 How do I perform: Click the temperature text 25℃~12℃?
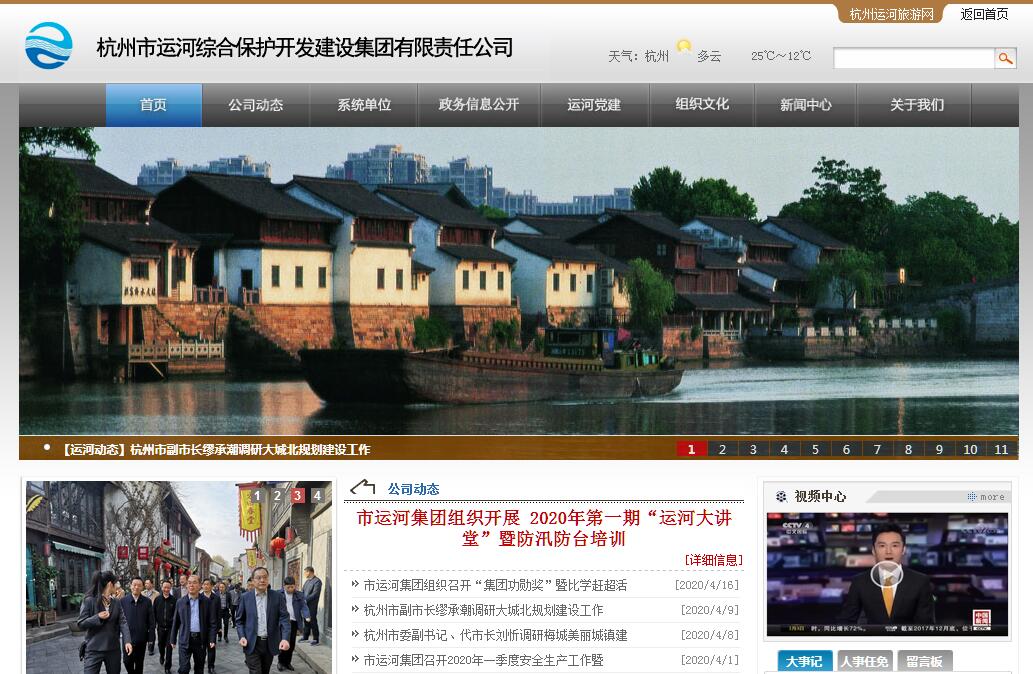tap(781, 56)
